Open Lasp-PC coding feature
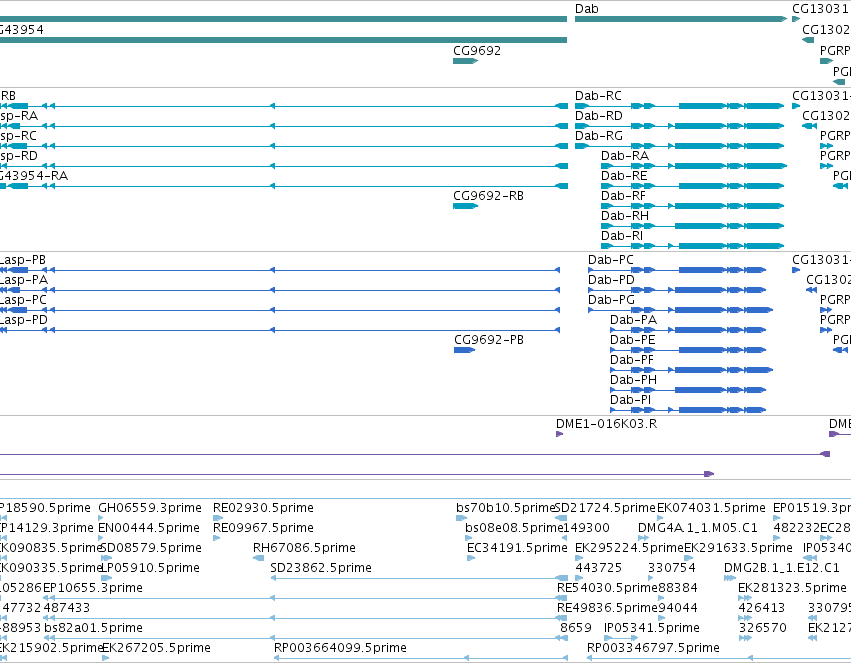Viewport: 851px width, 663px height. click(x=23, y=300)
